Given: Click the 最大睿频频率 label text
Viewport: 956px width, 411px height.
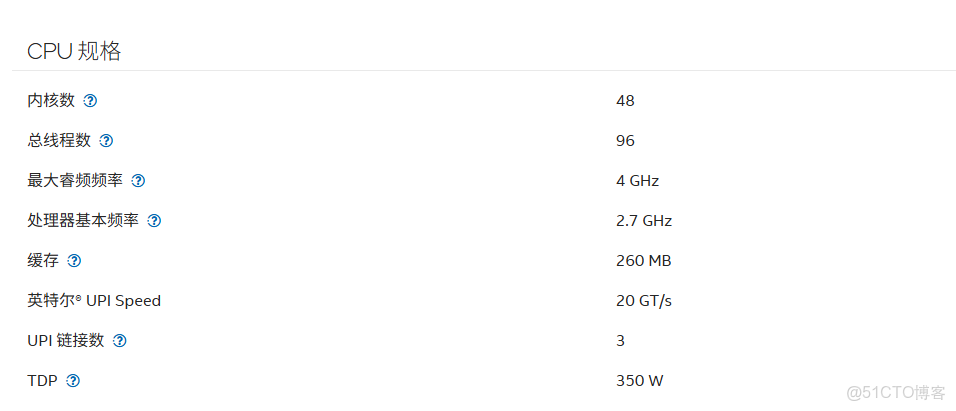Looking at the screenshot, I should coord(75,181).
